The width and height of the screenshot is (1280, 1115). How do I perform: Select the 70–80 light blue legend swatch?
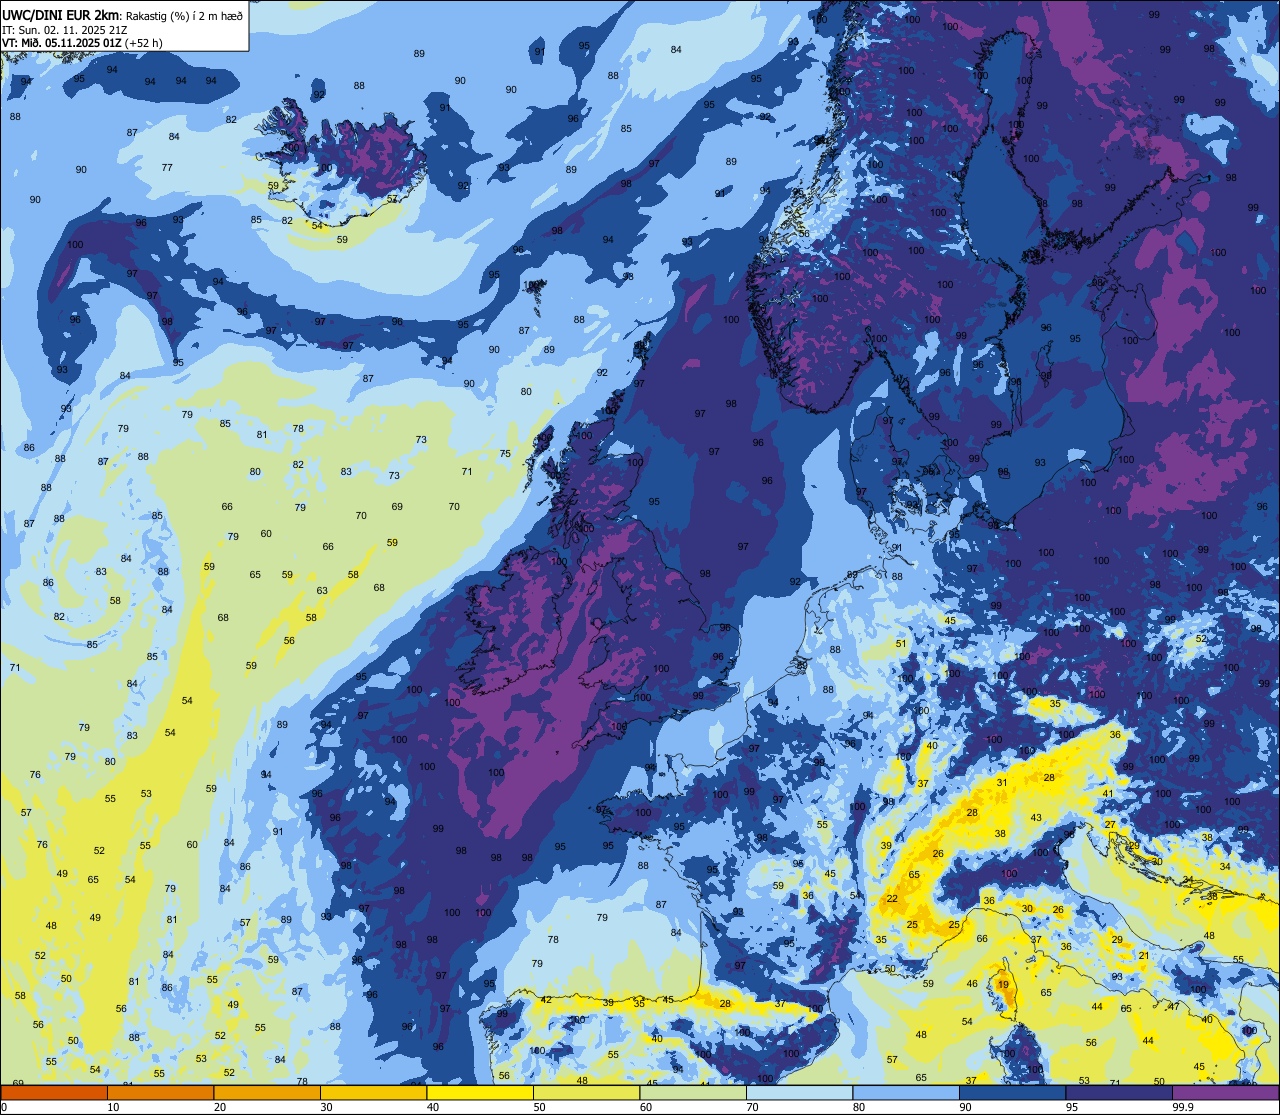point(799,1092)
